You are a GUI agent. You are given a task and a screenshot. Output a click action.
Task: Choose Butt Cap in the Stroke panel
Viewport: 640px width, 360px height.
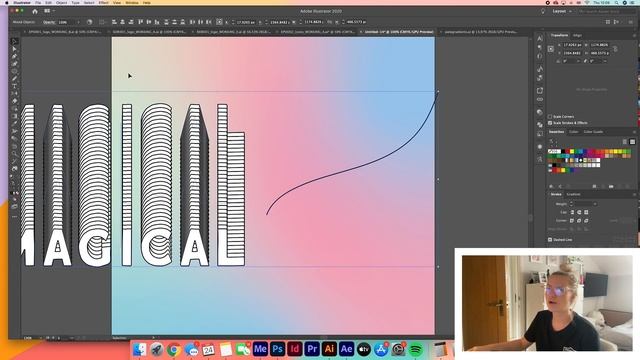coord(572,212)
